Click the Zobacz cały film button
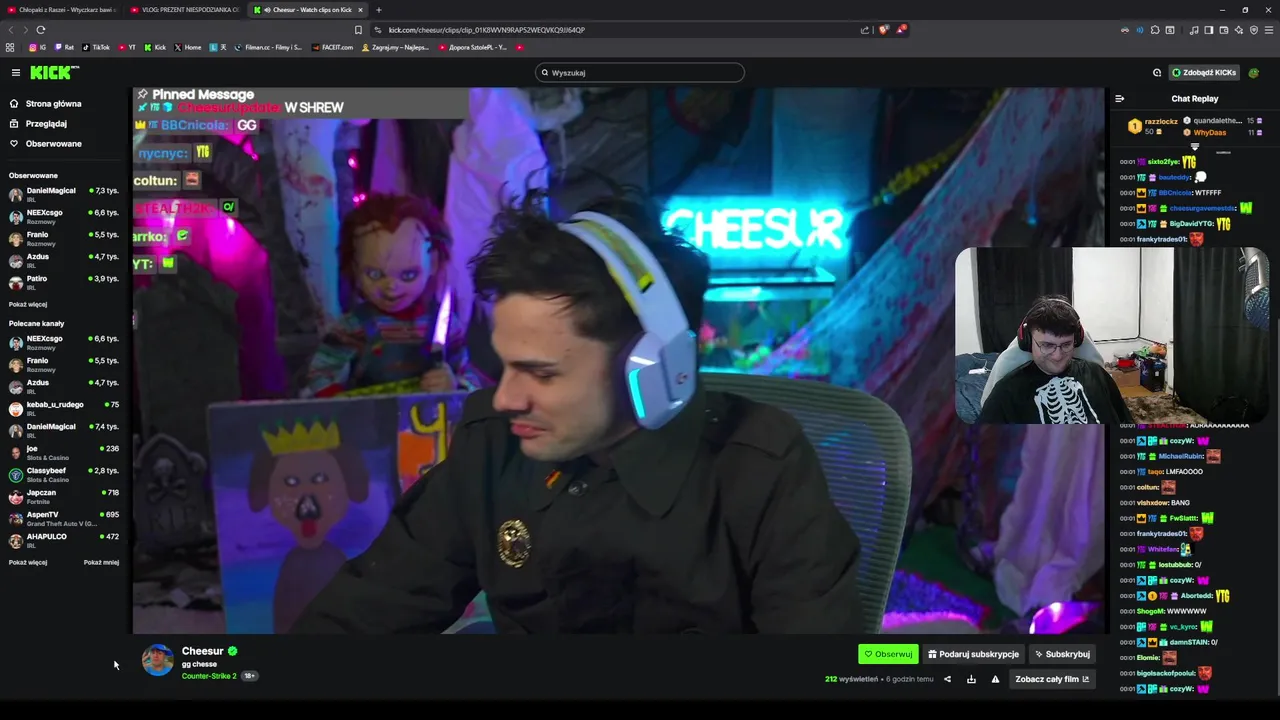The width and height of the screenshot is (1280, 720). click(x=1052, y=679)
